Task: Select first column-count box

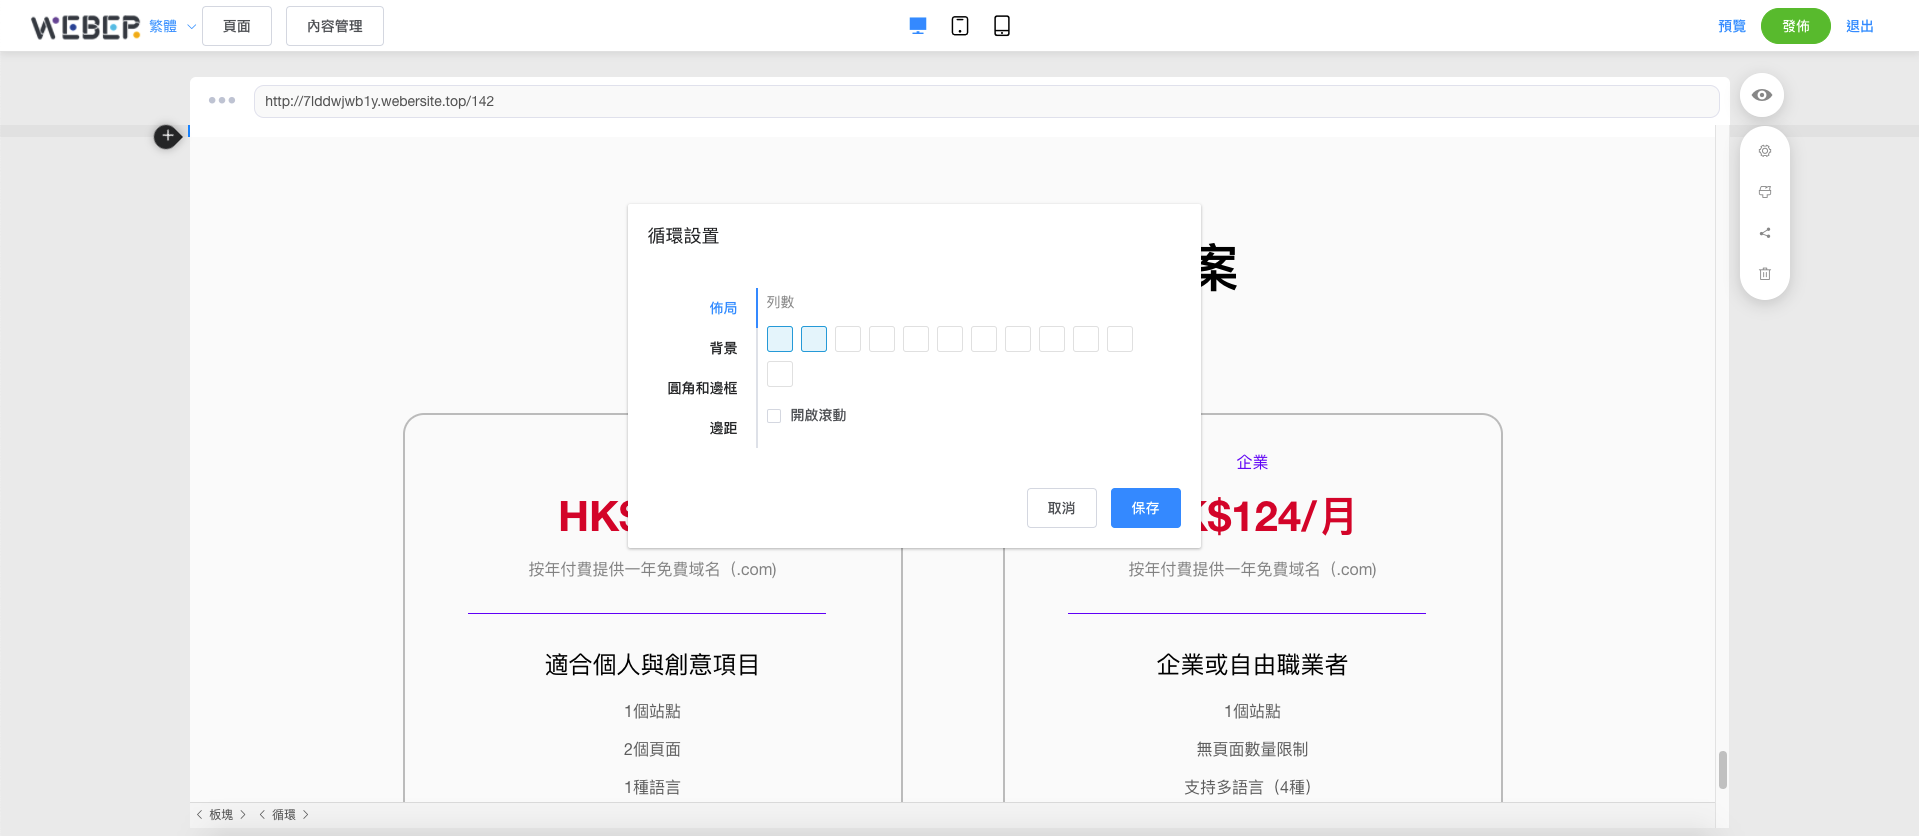Action: pos(780,339)
